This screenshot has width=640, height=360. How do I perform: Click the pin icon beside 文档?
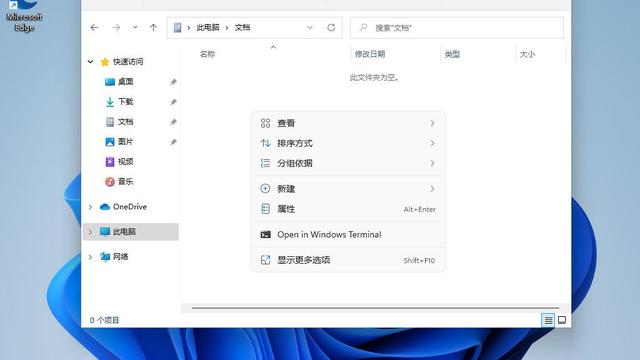pyautogui.click(x=173, y=122)
